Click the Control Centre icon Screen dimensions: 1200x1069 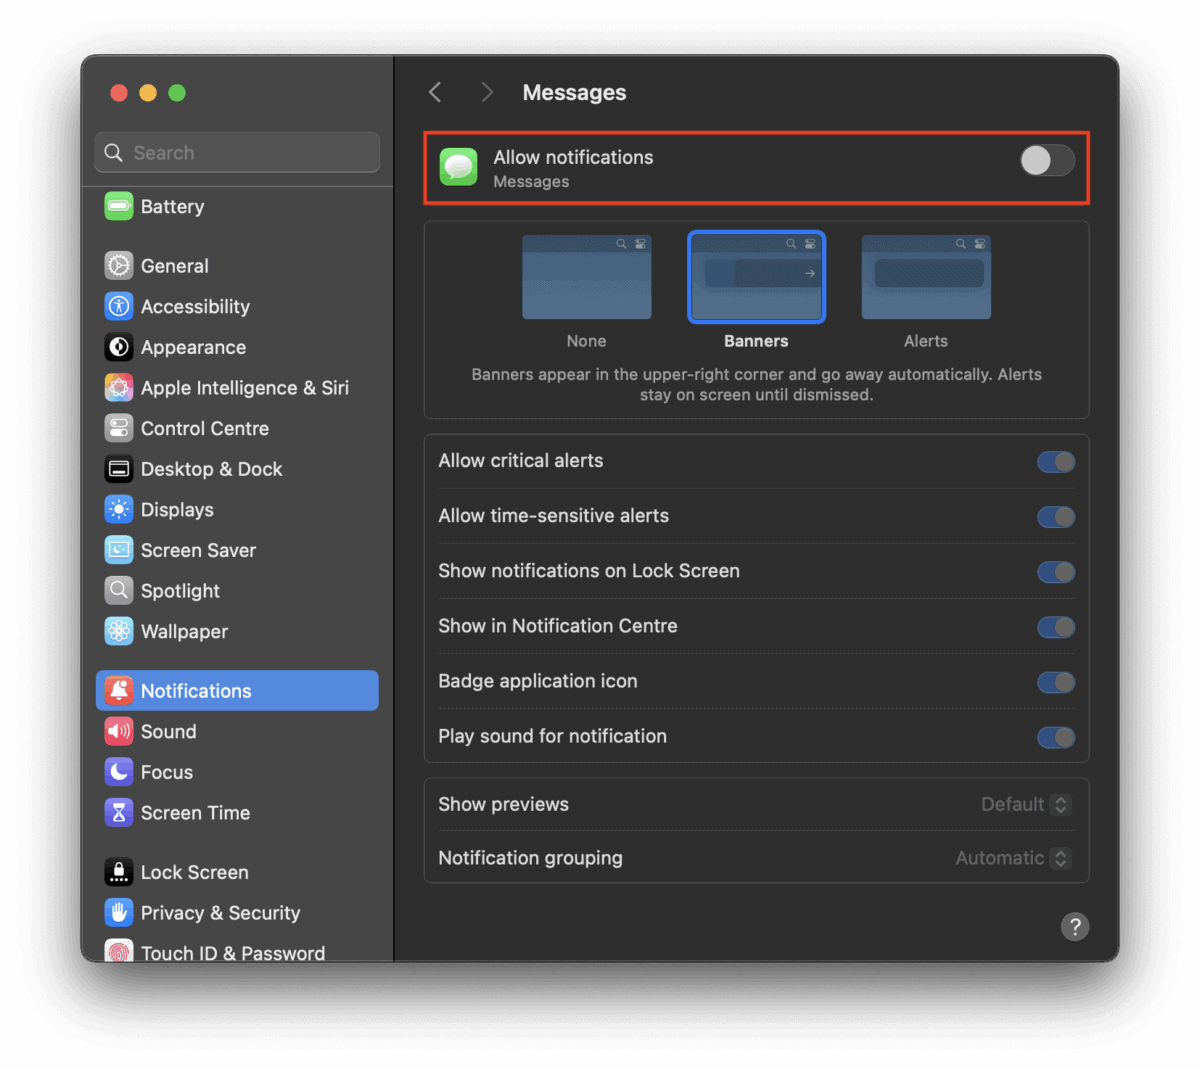point(119,428)
